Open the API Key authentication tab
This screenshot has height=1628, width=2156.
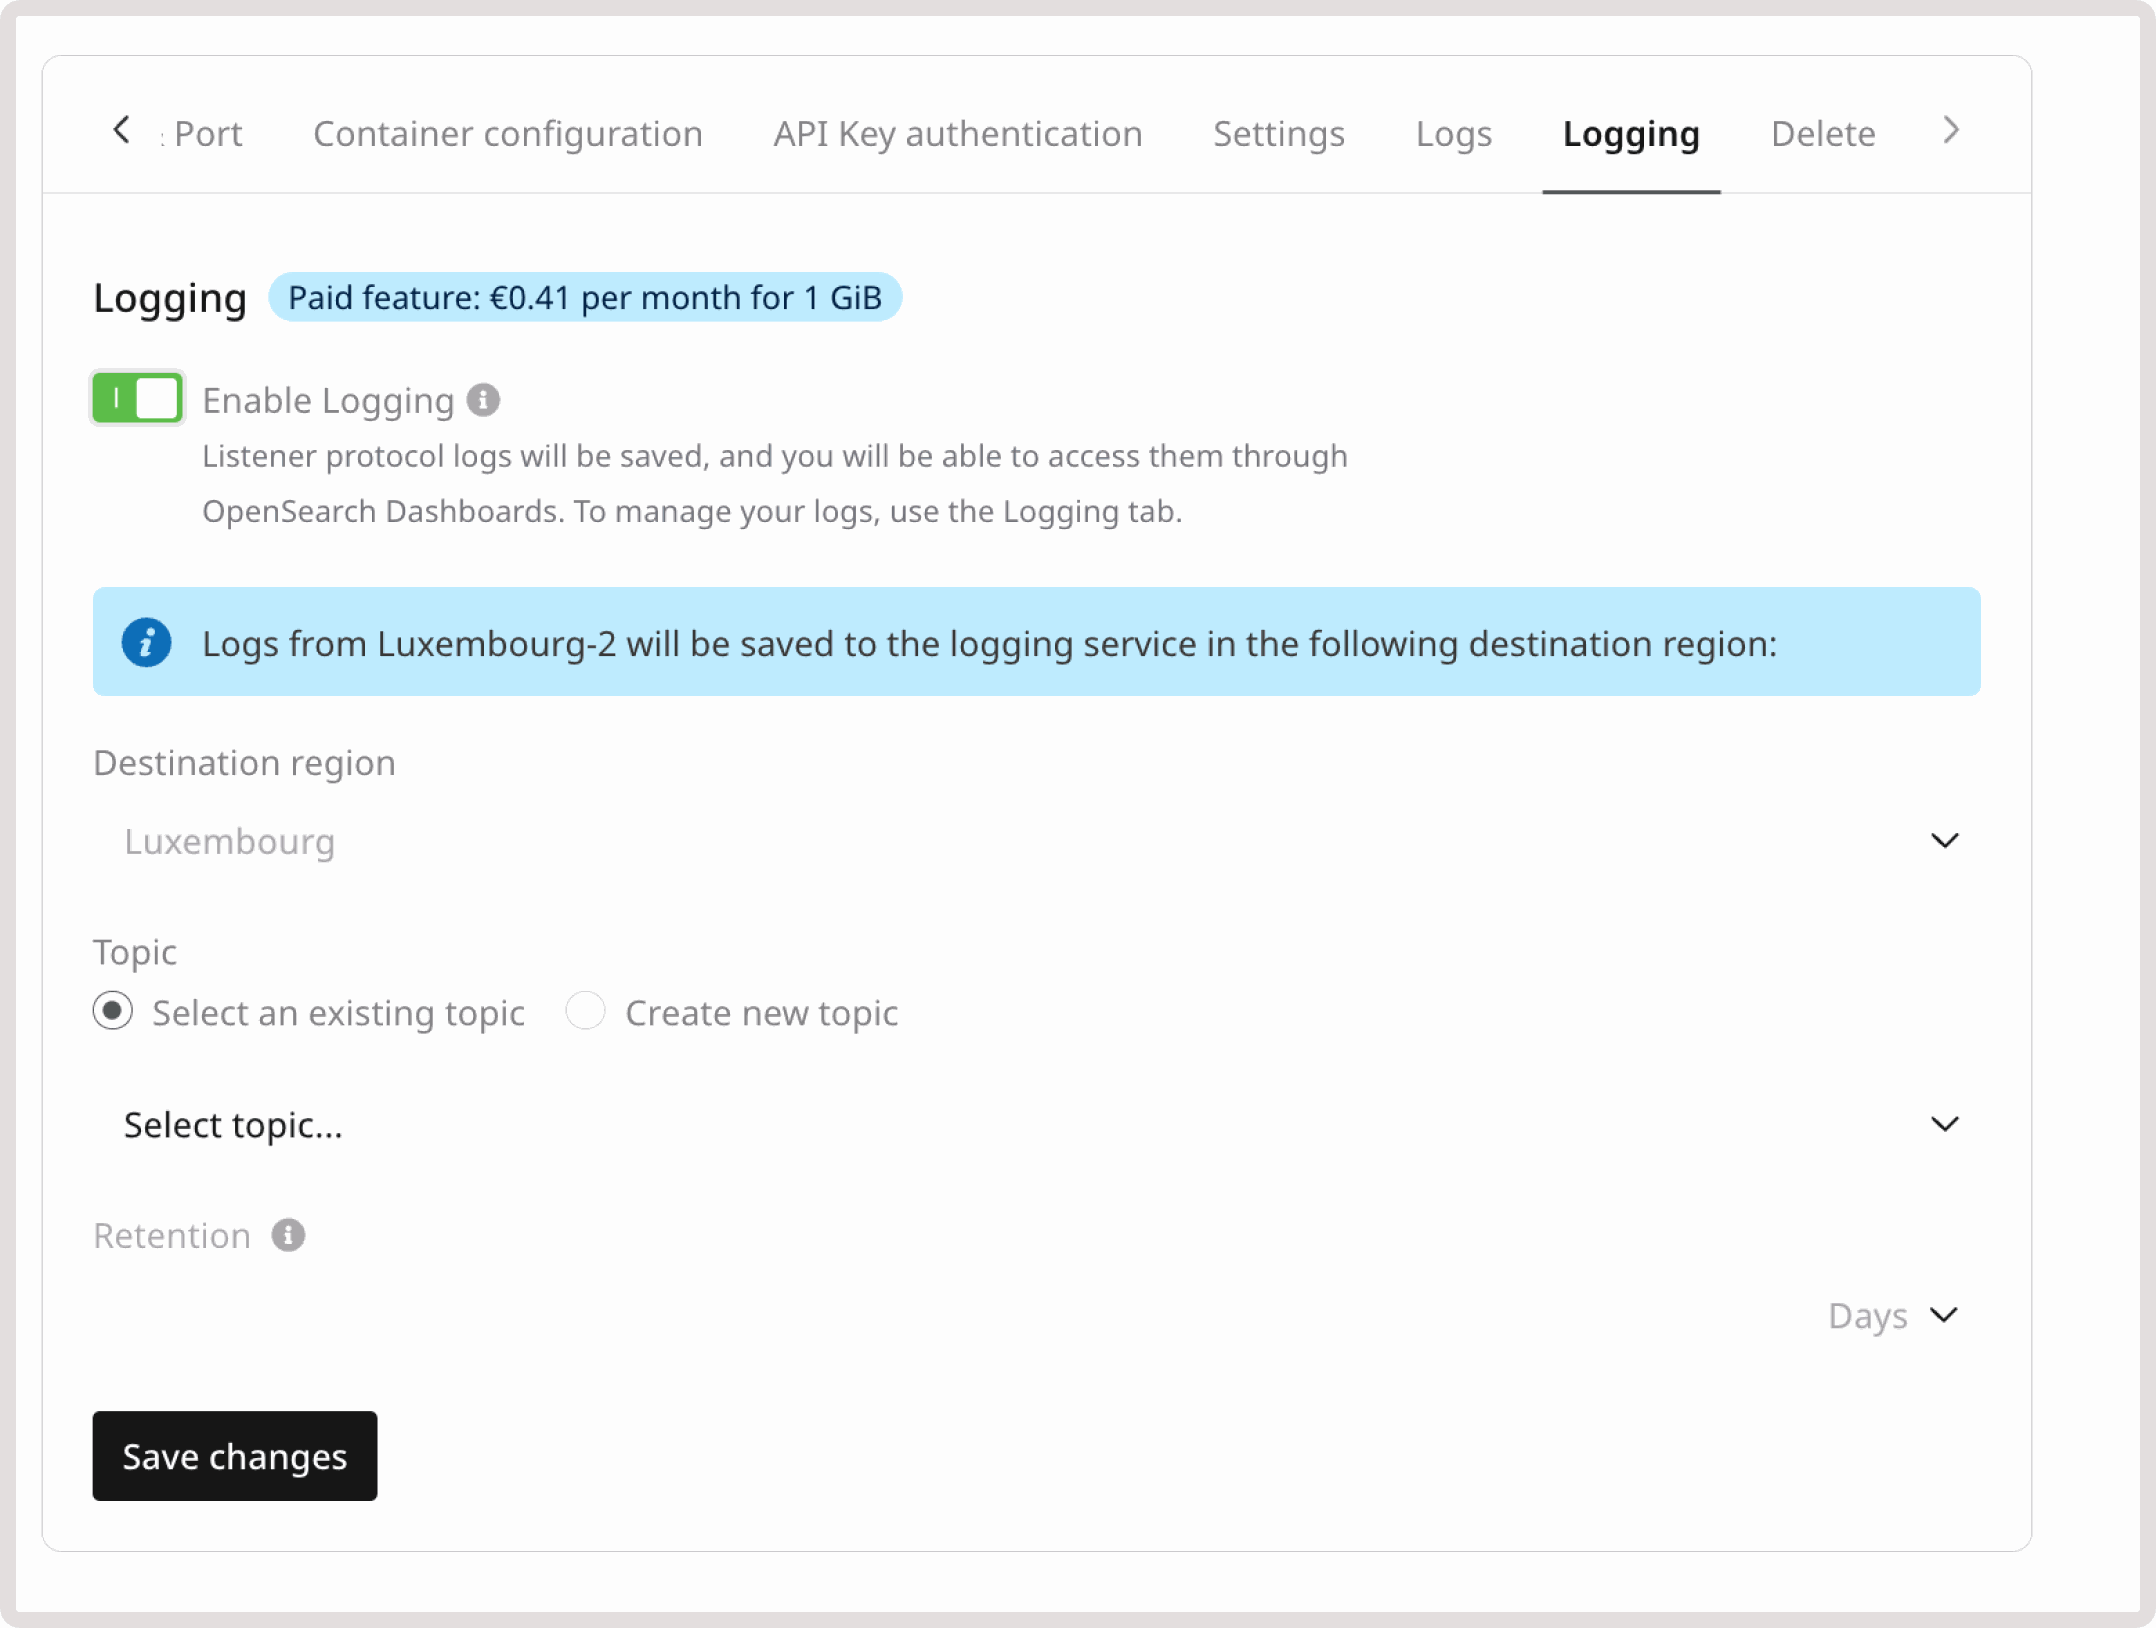pyautogui.click(x=958, y=133)
